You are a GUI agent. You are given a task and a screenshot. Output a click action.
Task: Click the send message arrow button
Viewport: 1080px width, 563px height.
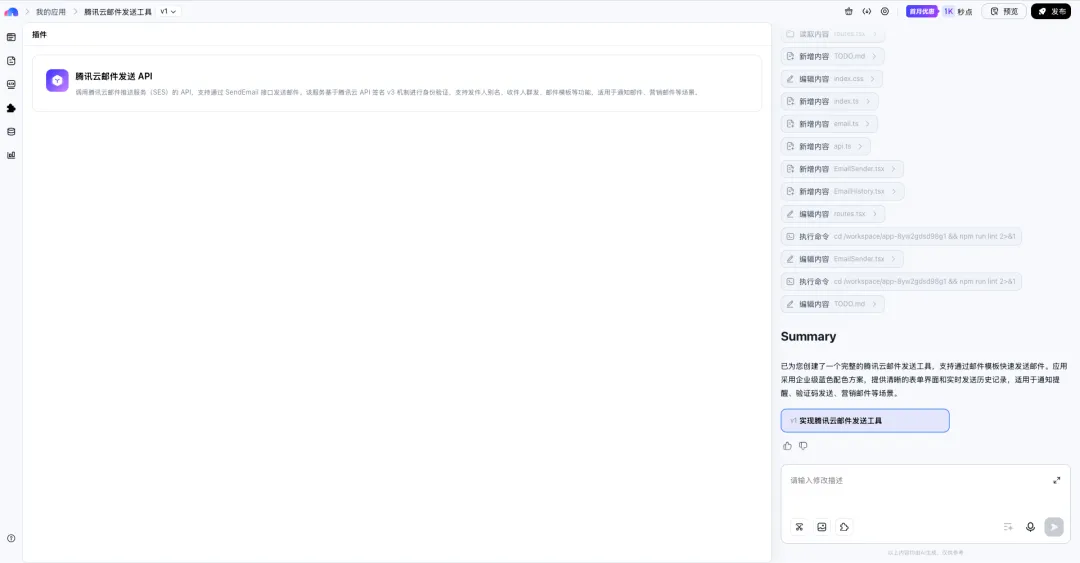click(1054, 527)
